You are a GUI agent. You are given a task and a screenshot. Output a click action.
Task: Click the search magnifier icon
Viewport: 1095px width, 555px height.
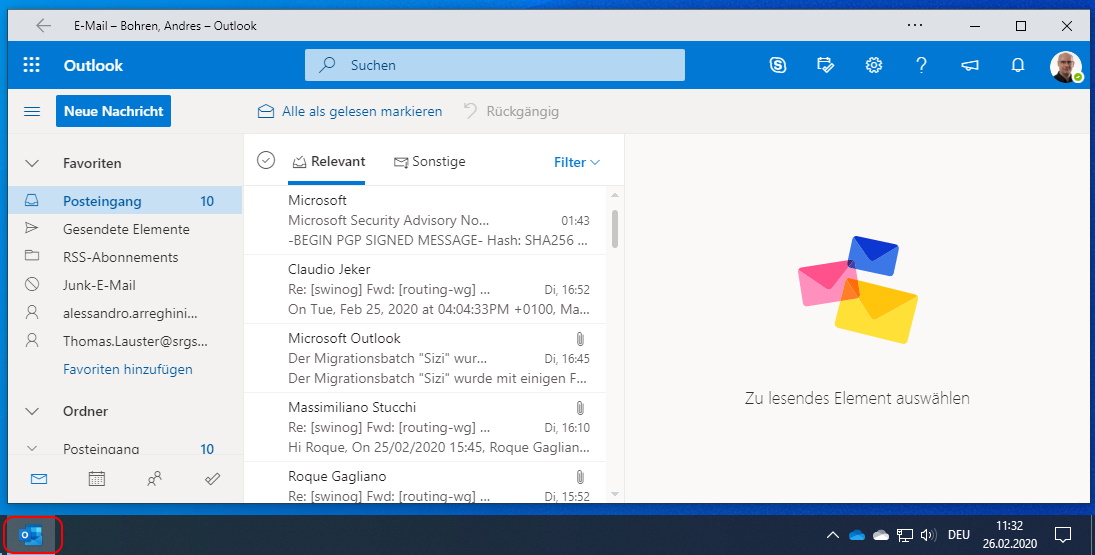[x=327, y=65]
